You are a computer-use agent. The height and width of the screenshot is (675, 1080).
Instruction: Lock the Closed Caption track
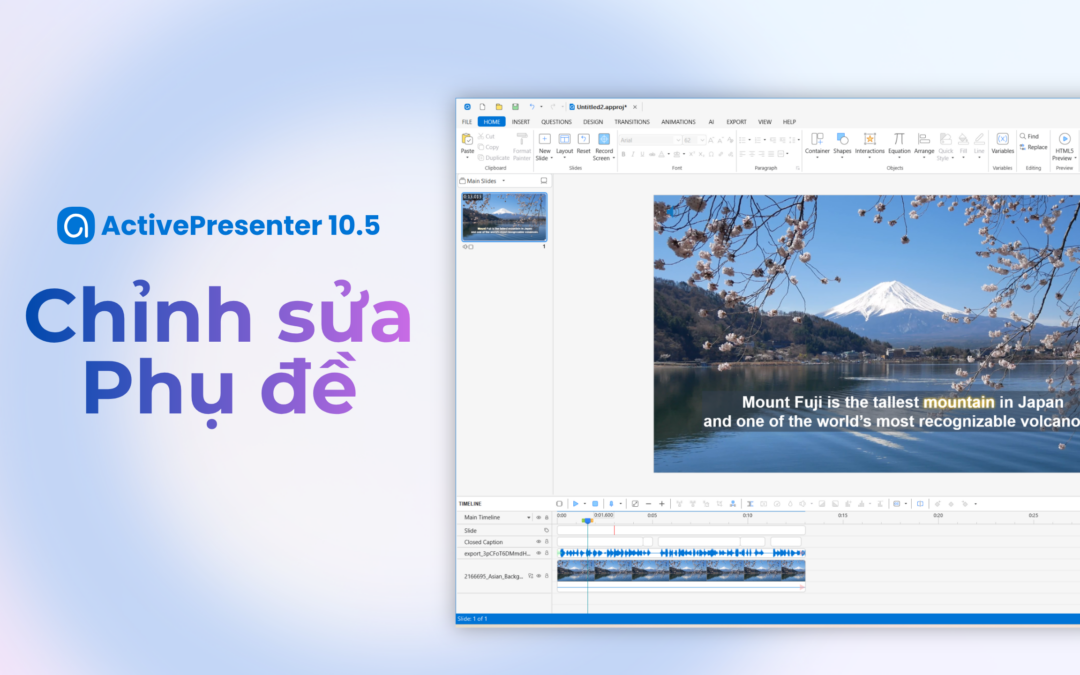pyautogui.click(x=547, y=541)
